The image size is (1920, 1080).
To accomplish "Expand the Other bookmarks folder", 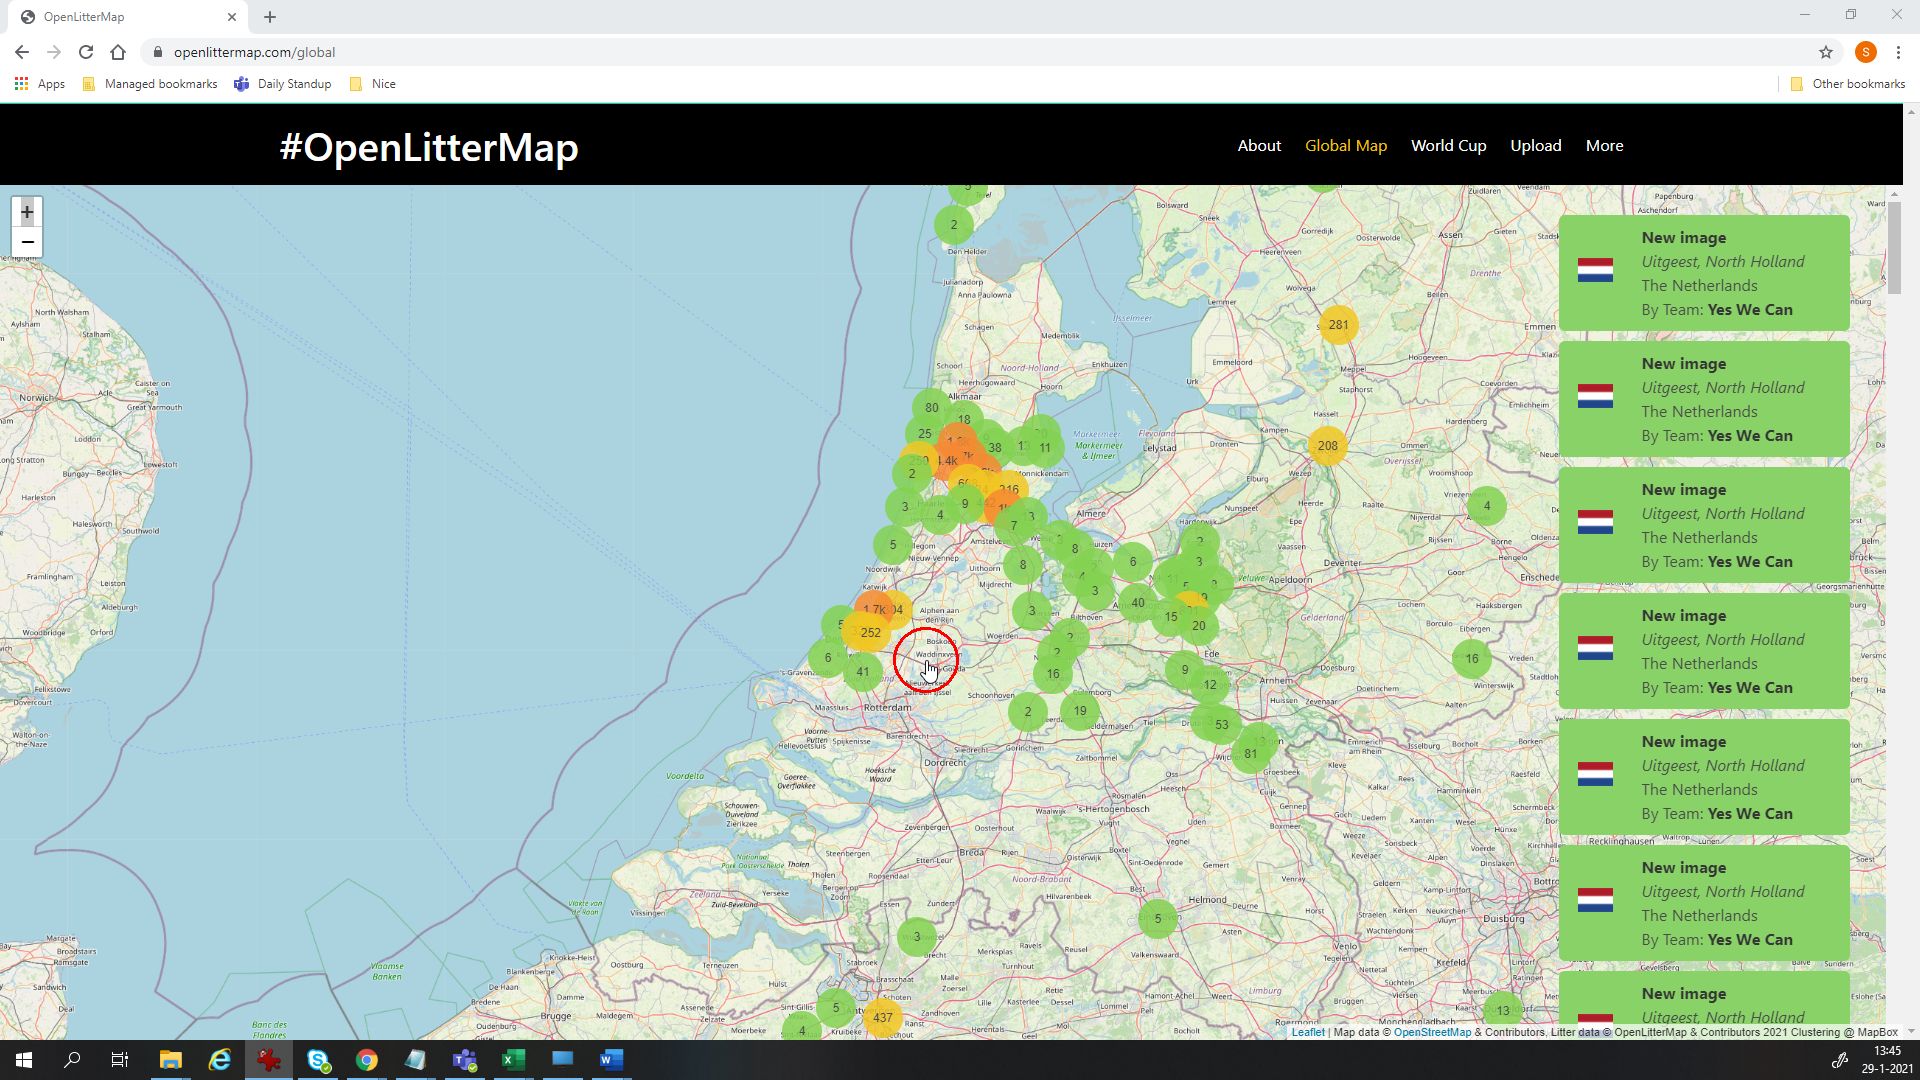I will [x=1846, y=84].
